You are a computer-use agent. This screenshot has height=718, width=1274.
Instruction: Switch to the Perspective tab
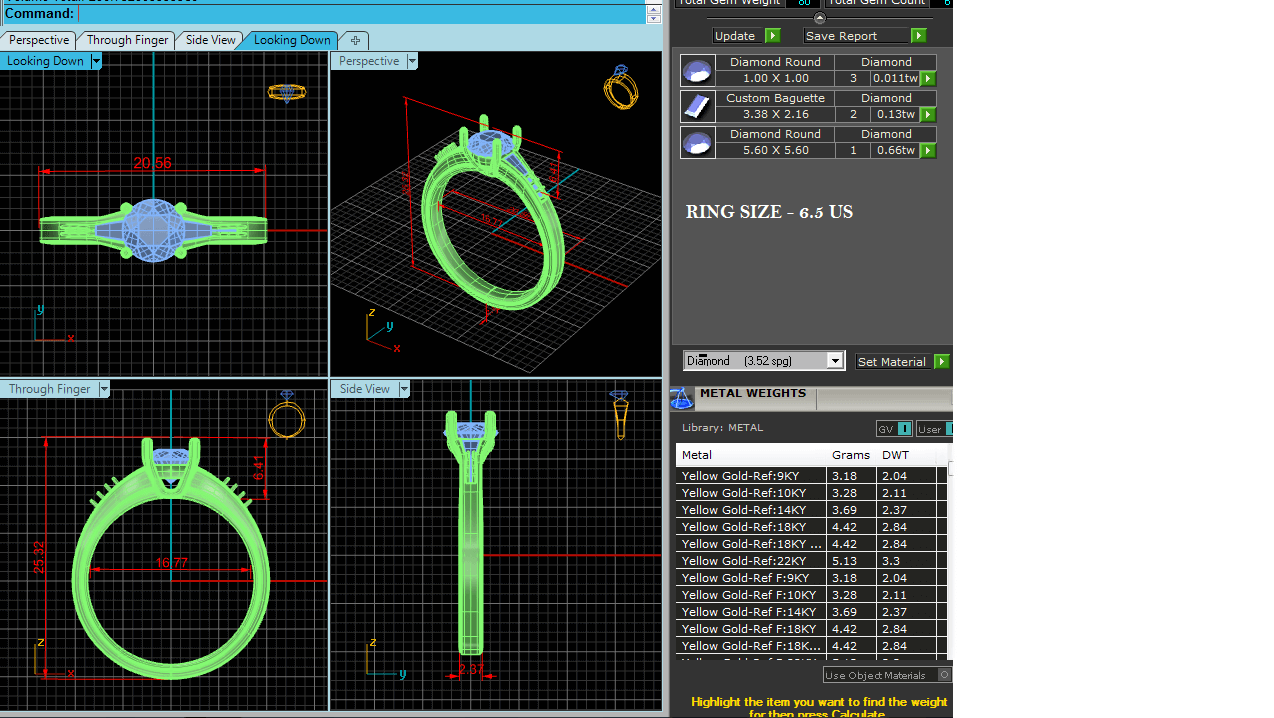pos(39,40)
